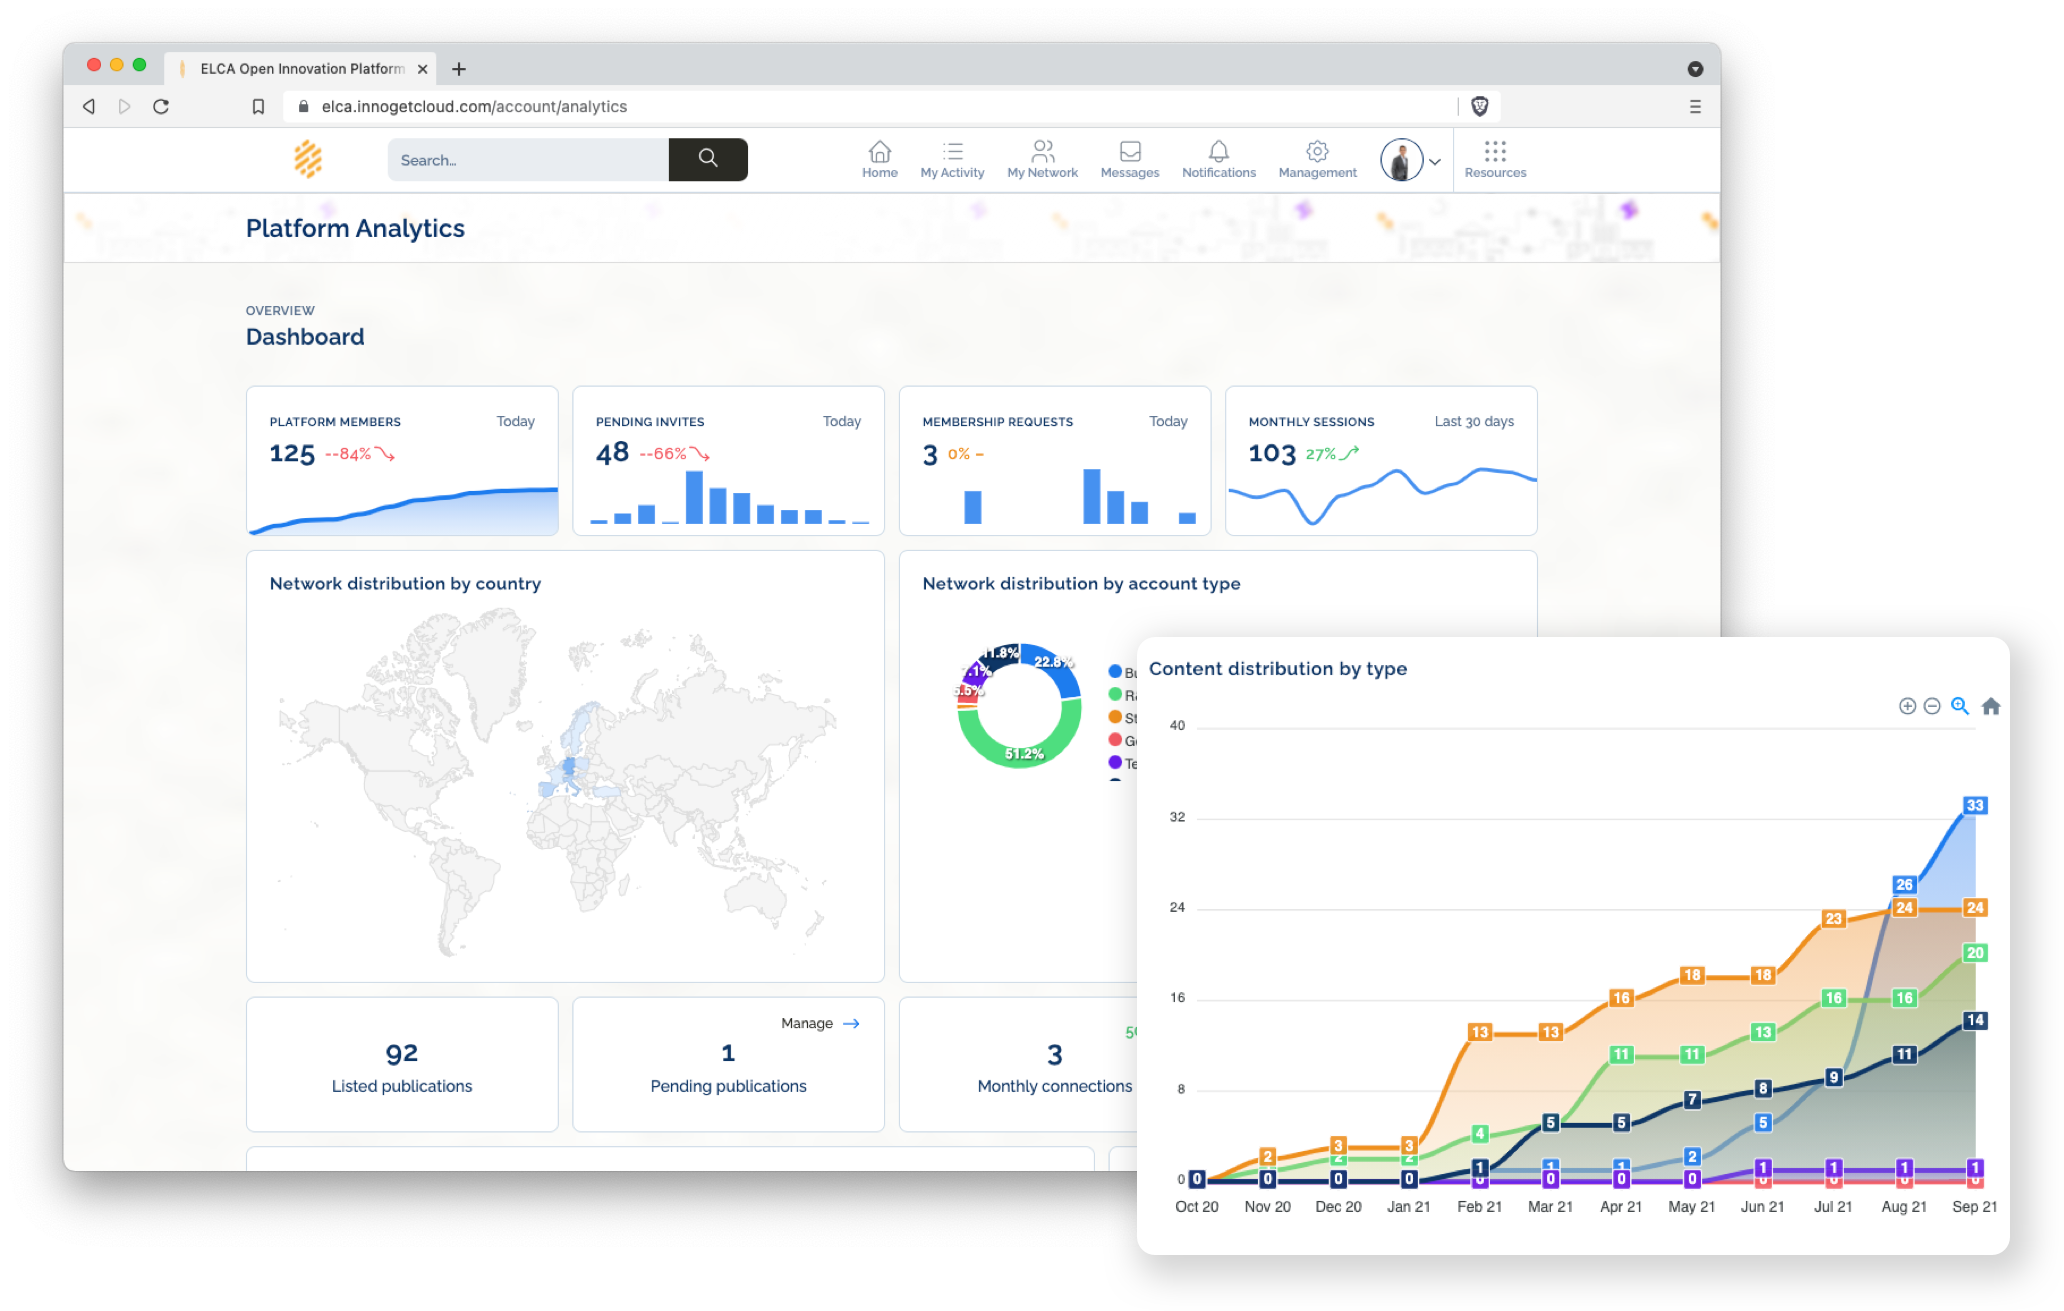Image resolution: width=2064 pixels, height=1311 pixels.
Task: Go to Home in navigation
Action: [880, 159]
